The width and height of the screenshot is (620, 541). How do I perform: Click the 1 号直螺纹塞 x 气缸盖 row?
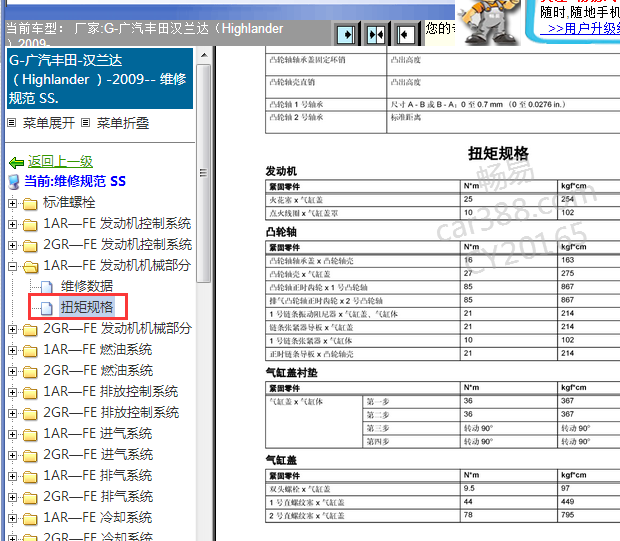tap(442, 502)
